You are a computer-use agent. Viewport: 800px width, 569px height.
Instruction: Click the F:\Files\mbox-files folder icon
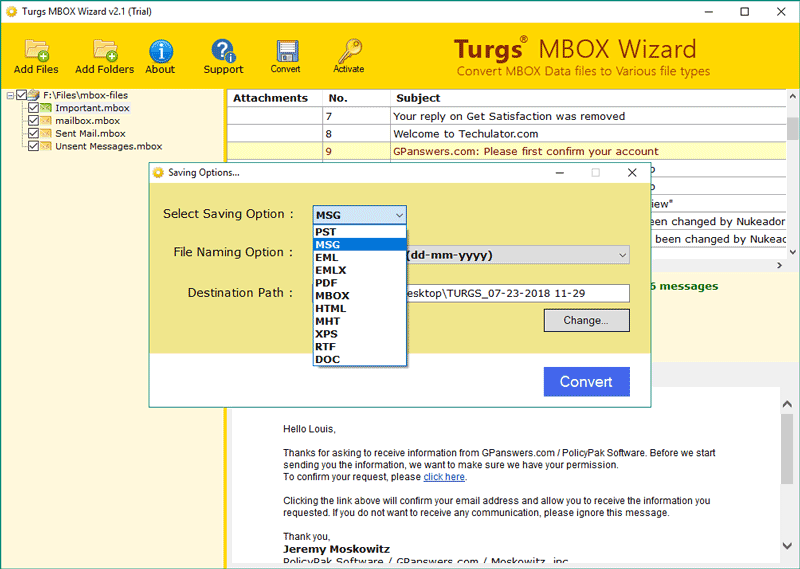click(x=34, y=95)
